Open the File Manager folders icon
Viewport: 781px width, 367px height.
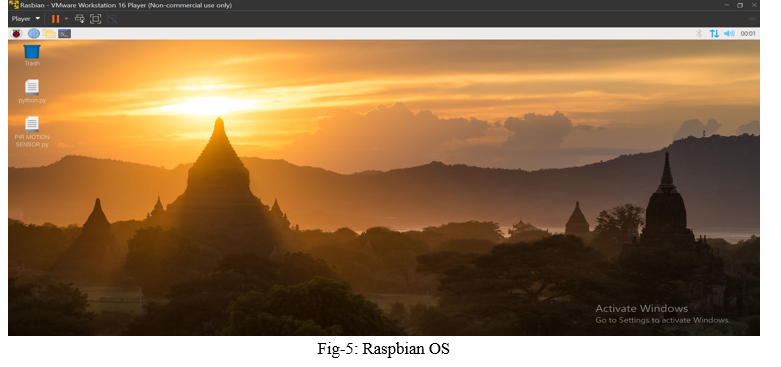49,33
